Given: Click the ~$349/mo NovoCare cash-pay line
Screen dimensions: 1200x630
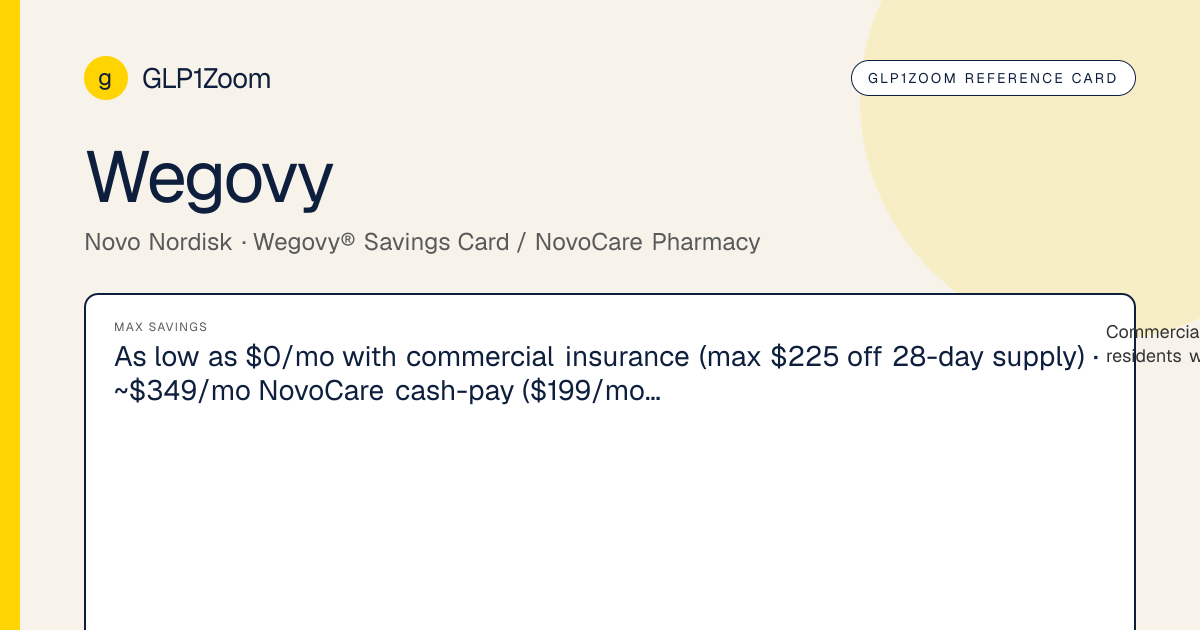Looking at the screenshot, I should [318, 391].
